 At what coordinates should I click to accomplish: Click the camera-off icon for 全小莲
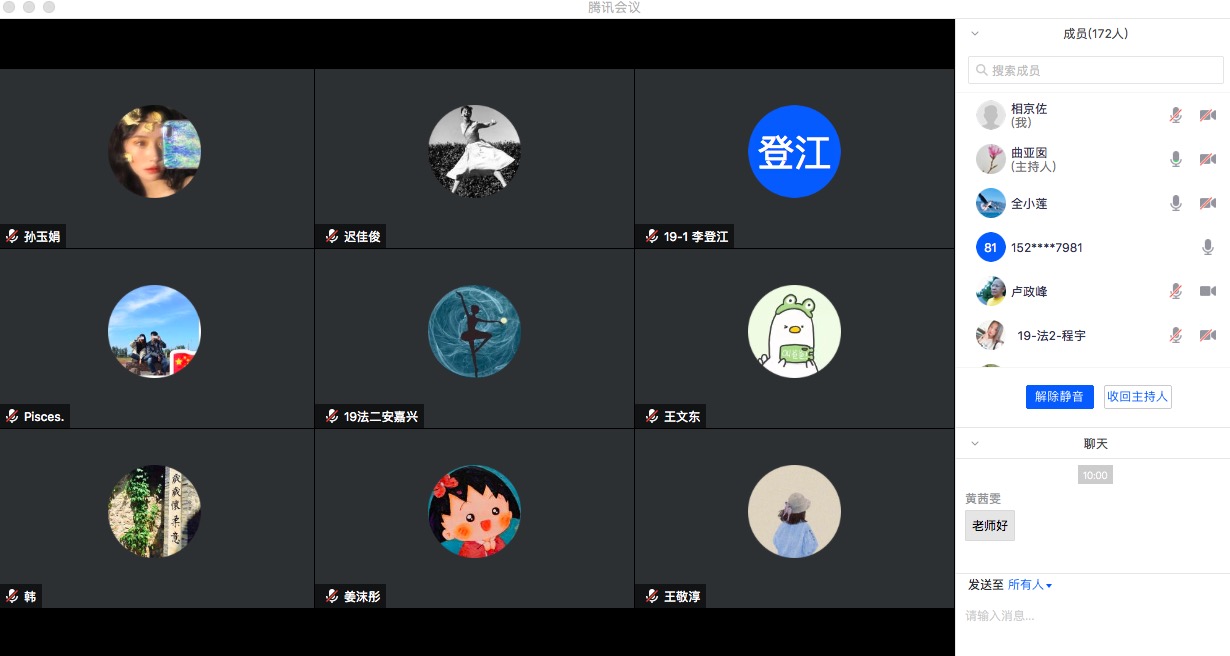click(x=1207, y=204)
